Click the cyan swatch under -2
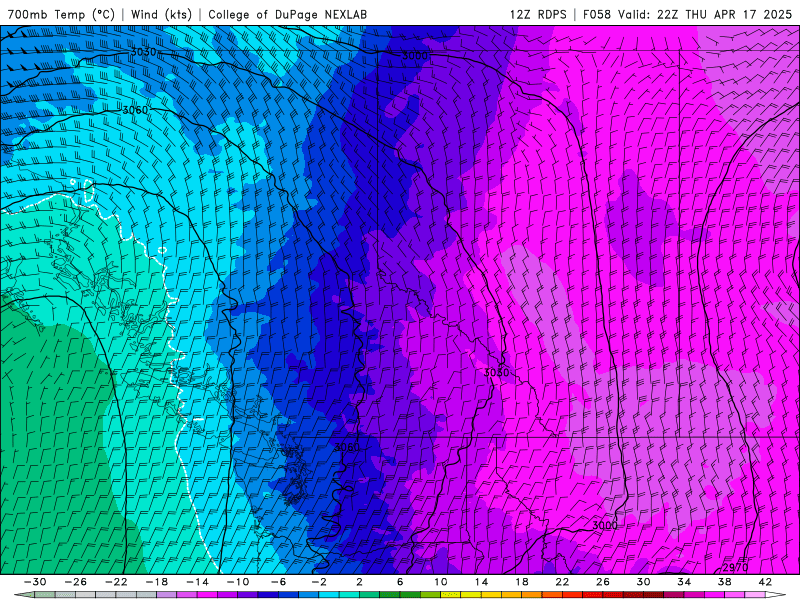 point(329,595)
